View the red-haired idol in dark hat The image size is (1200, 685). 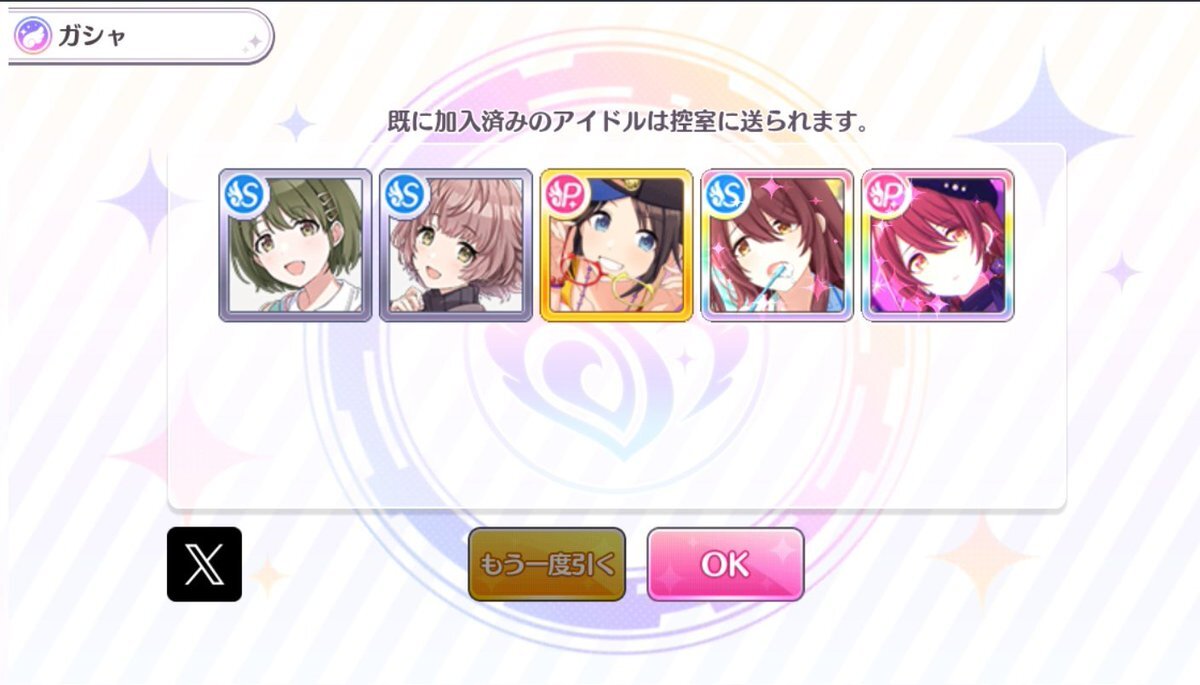coord(938,245)
